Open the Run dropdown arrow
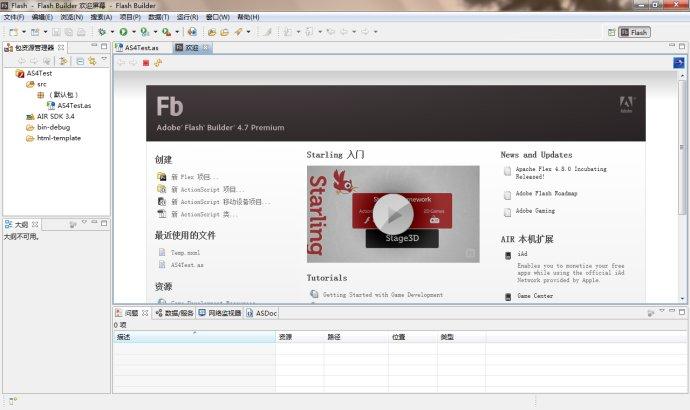The image size is (690, 410). [x=134, y=32]
